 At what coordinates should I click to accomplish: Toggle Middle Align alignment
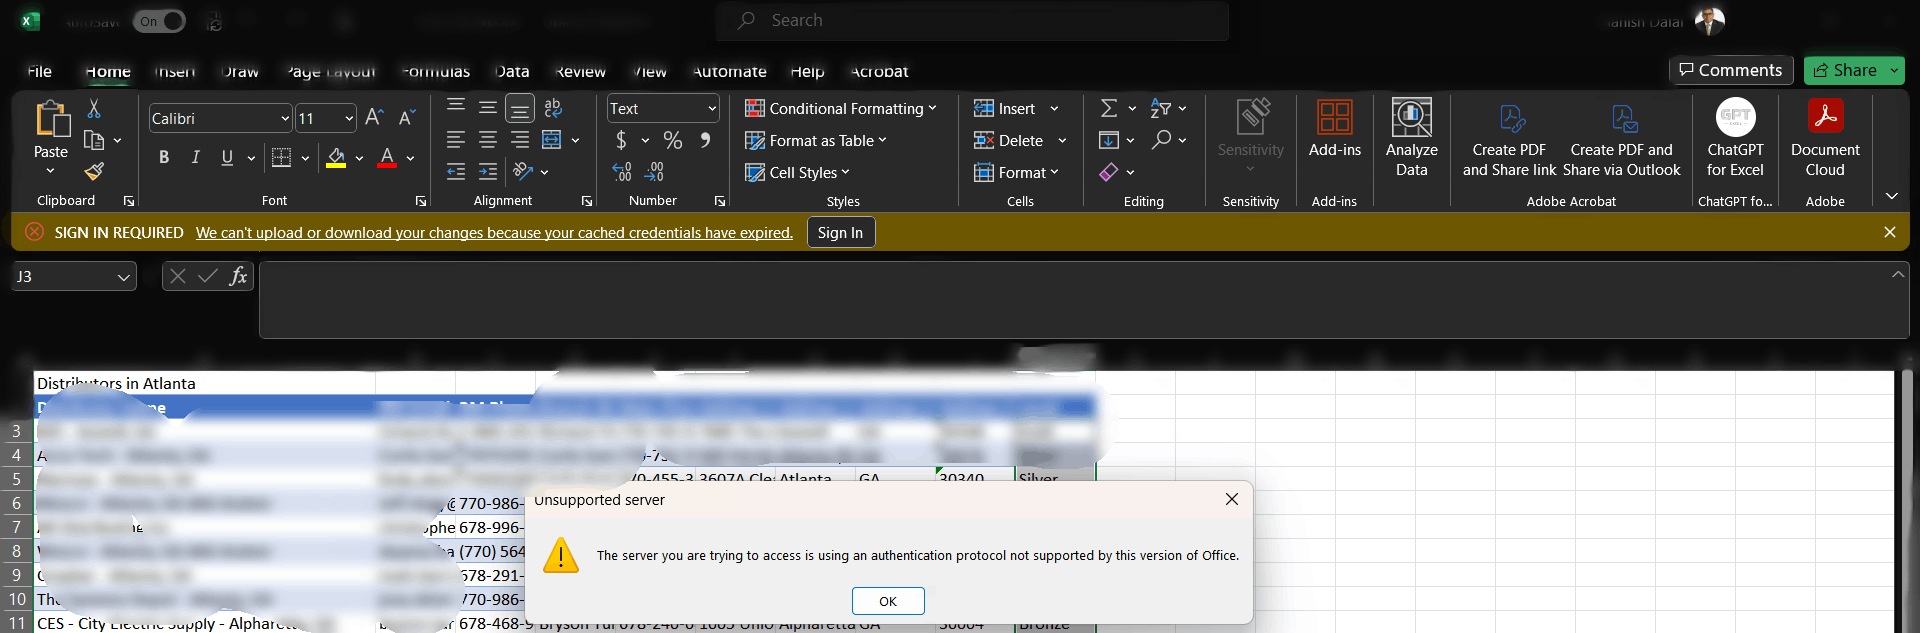point(488,107)
